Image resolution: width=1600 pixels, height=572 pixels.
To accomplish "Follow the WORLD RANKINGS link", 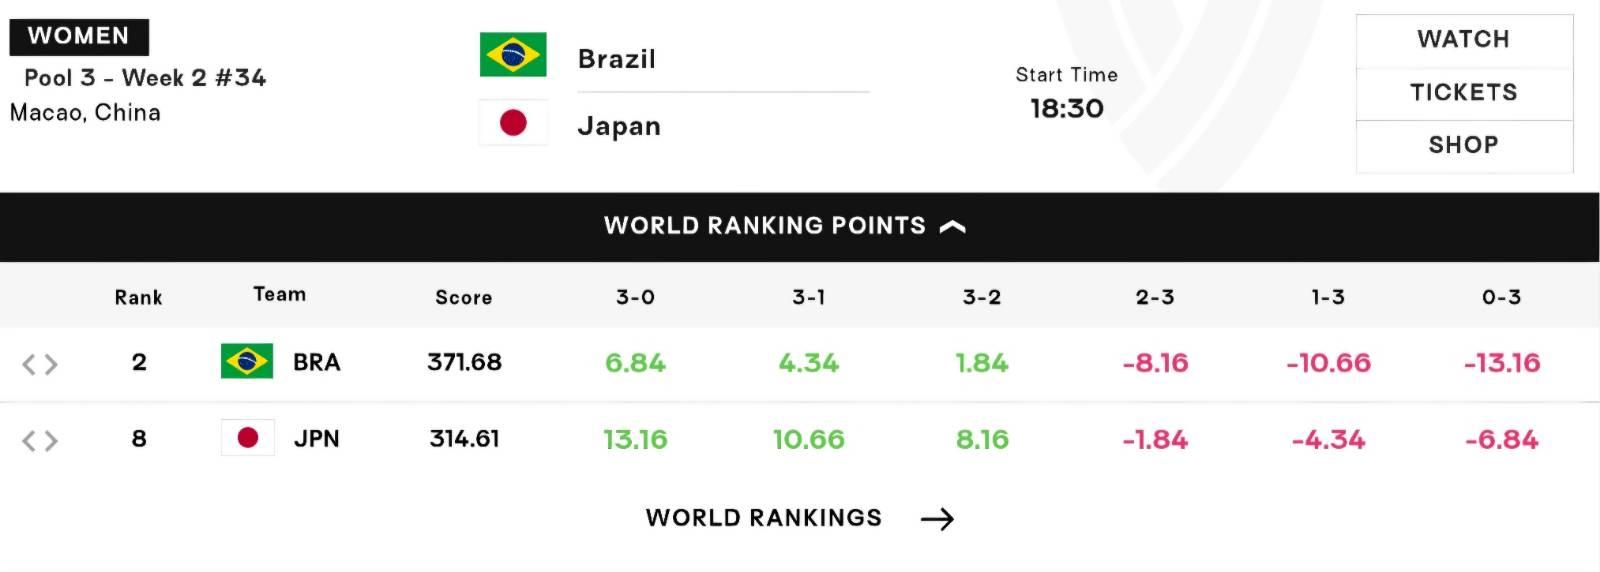I will click(x=764, y=518).
